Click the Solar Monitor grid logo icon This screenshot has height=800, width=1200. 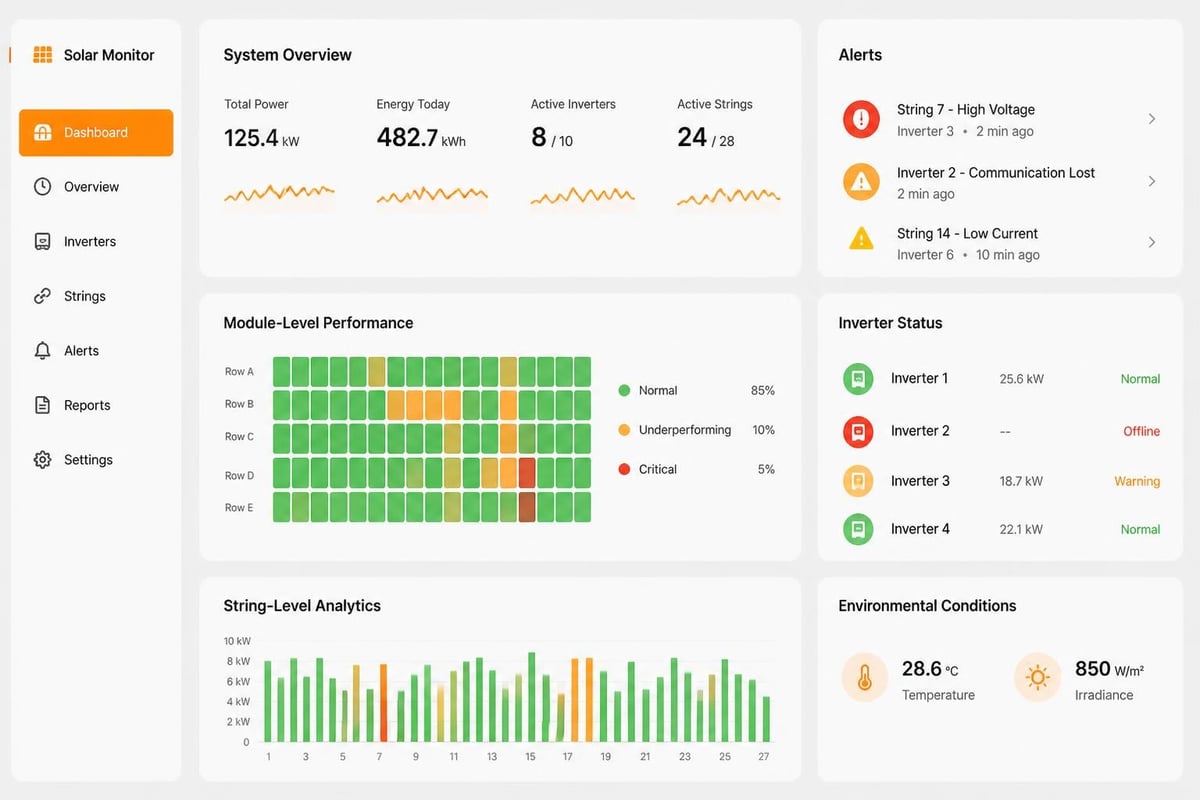tap(42, 55)
